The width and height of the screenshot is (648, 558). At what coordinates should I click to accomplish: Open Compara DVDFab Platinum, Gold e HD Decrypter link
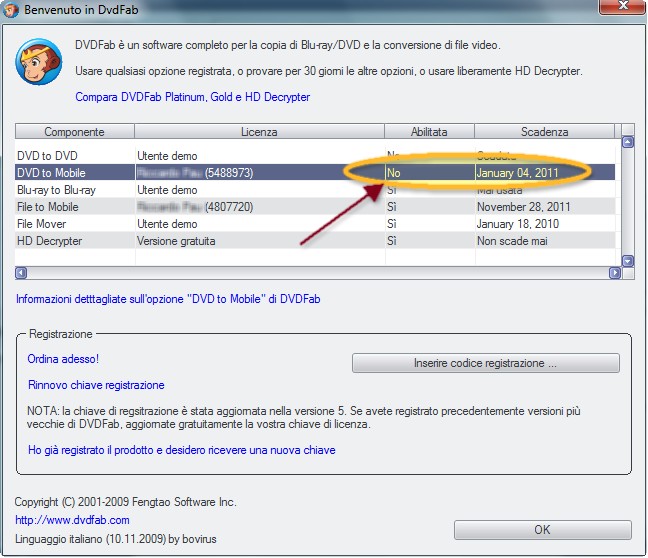[193, 97]
